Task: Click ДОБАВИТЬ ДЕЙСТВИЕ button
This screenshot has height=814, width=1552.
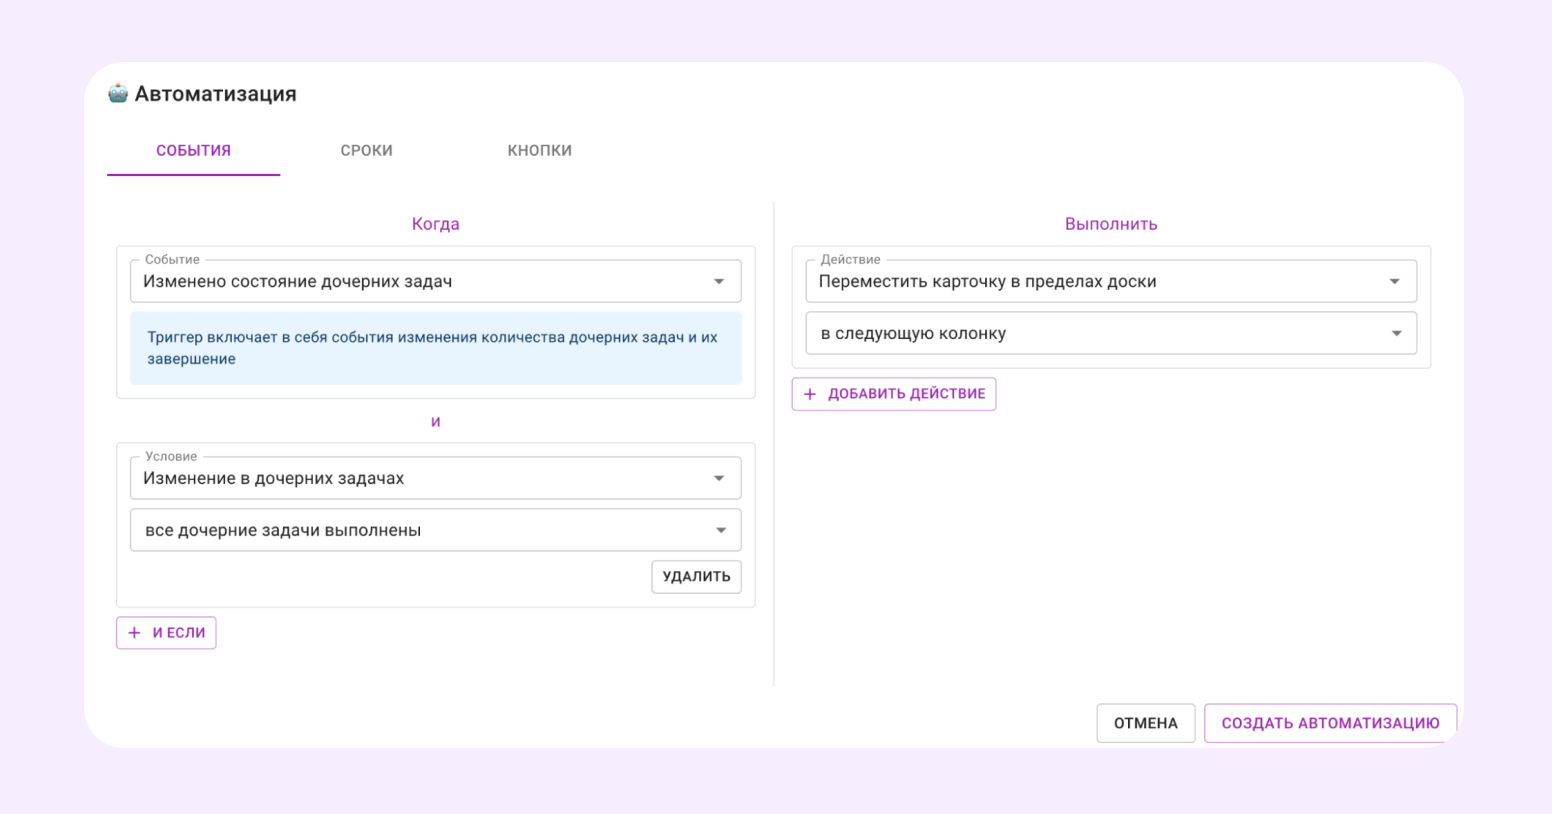Action: tap(894, 393)
